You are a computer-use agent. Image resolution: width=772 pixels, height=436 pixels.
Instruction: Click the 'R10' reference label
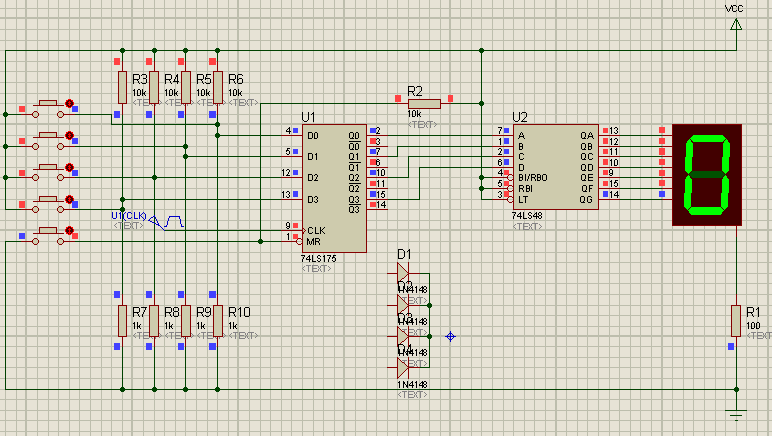pos(239,312)
